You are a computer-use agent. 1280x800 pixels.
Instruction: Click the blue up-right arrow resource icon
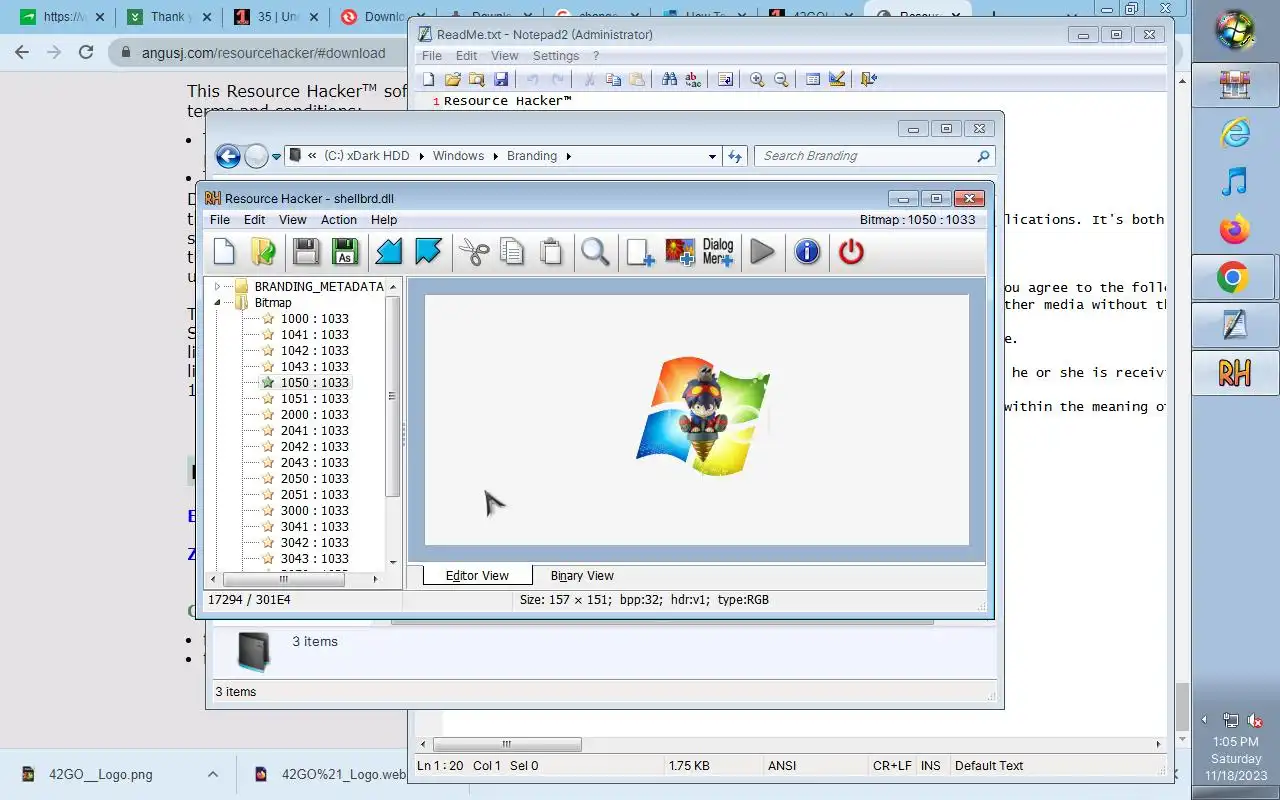pyautogui.click(x=428, y=252)
